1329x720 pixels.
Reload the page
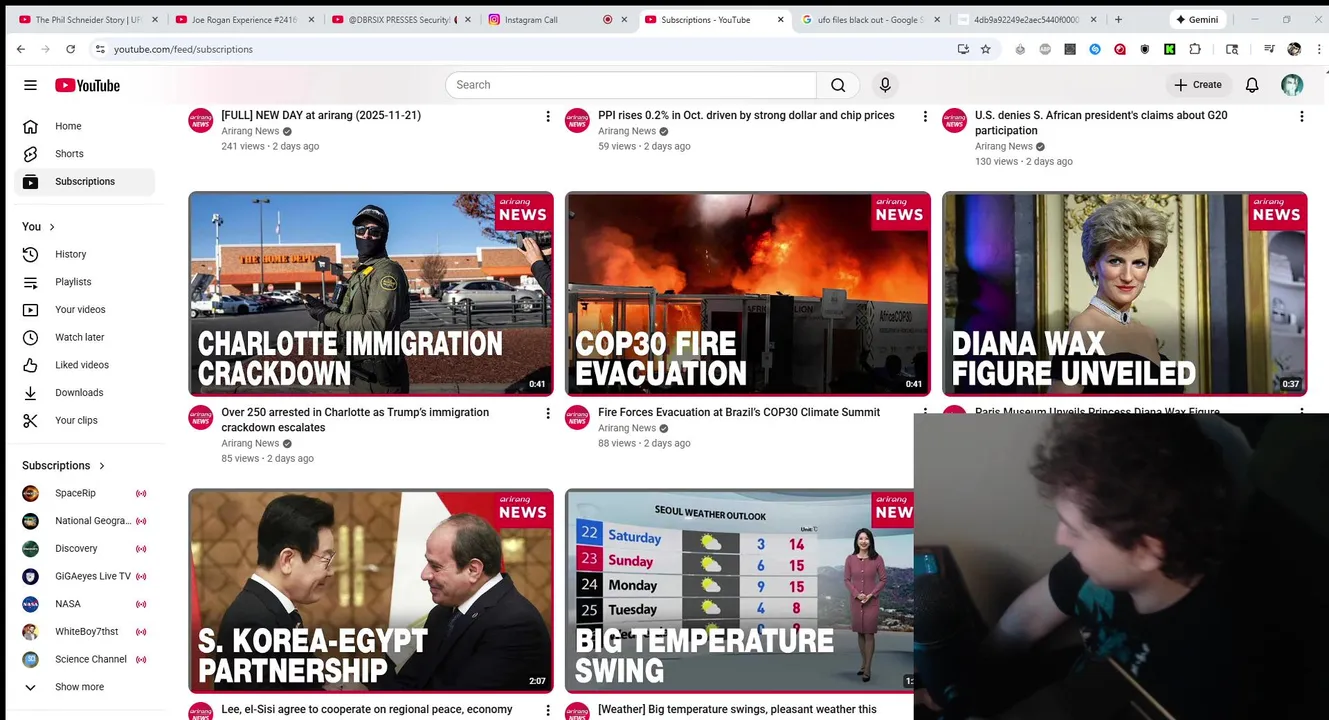click(70, 49)
